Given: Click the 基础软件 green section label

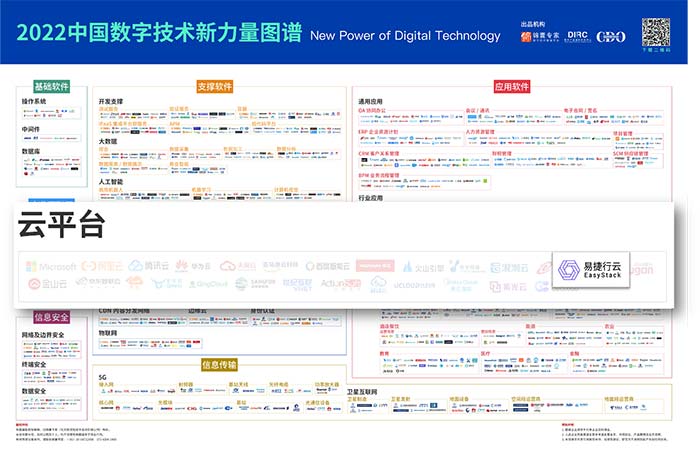Looking at the screenshot, I should (x=52, y=86).
